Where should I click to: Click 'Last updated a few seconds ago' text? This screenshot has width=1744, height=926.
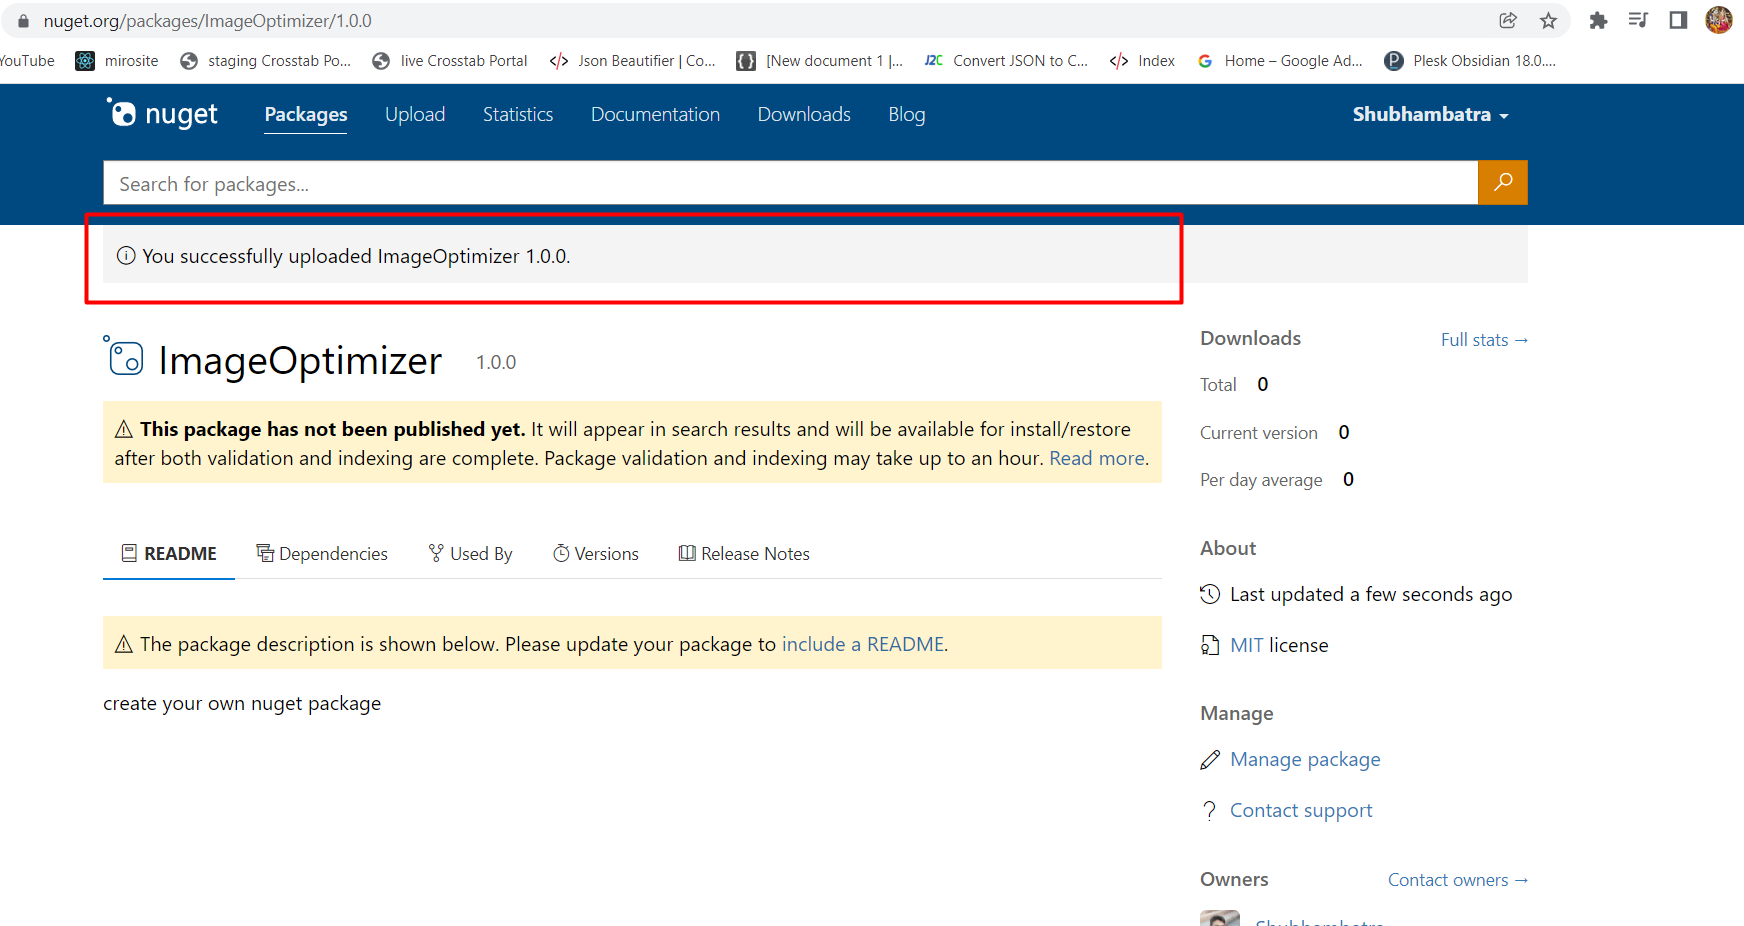tap(1371, 594)
